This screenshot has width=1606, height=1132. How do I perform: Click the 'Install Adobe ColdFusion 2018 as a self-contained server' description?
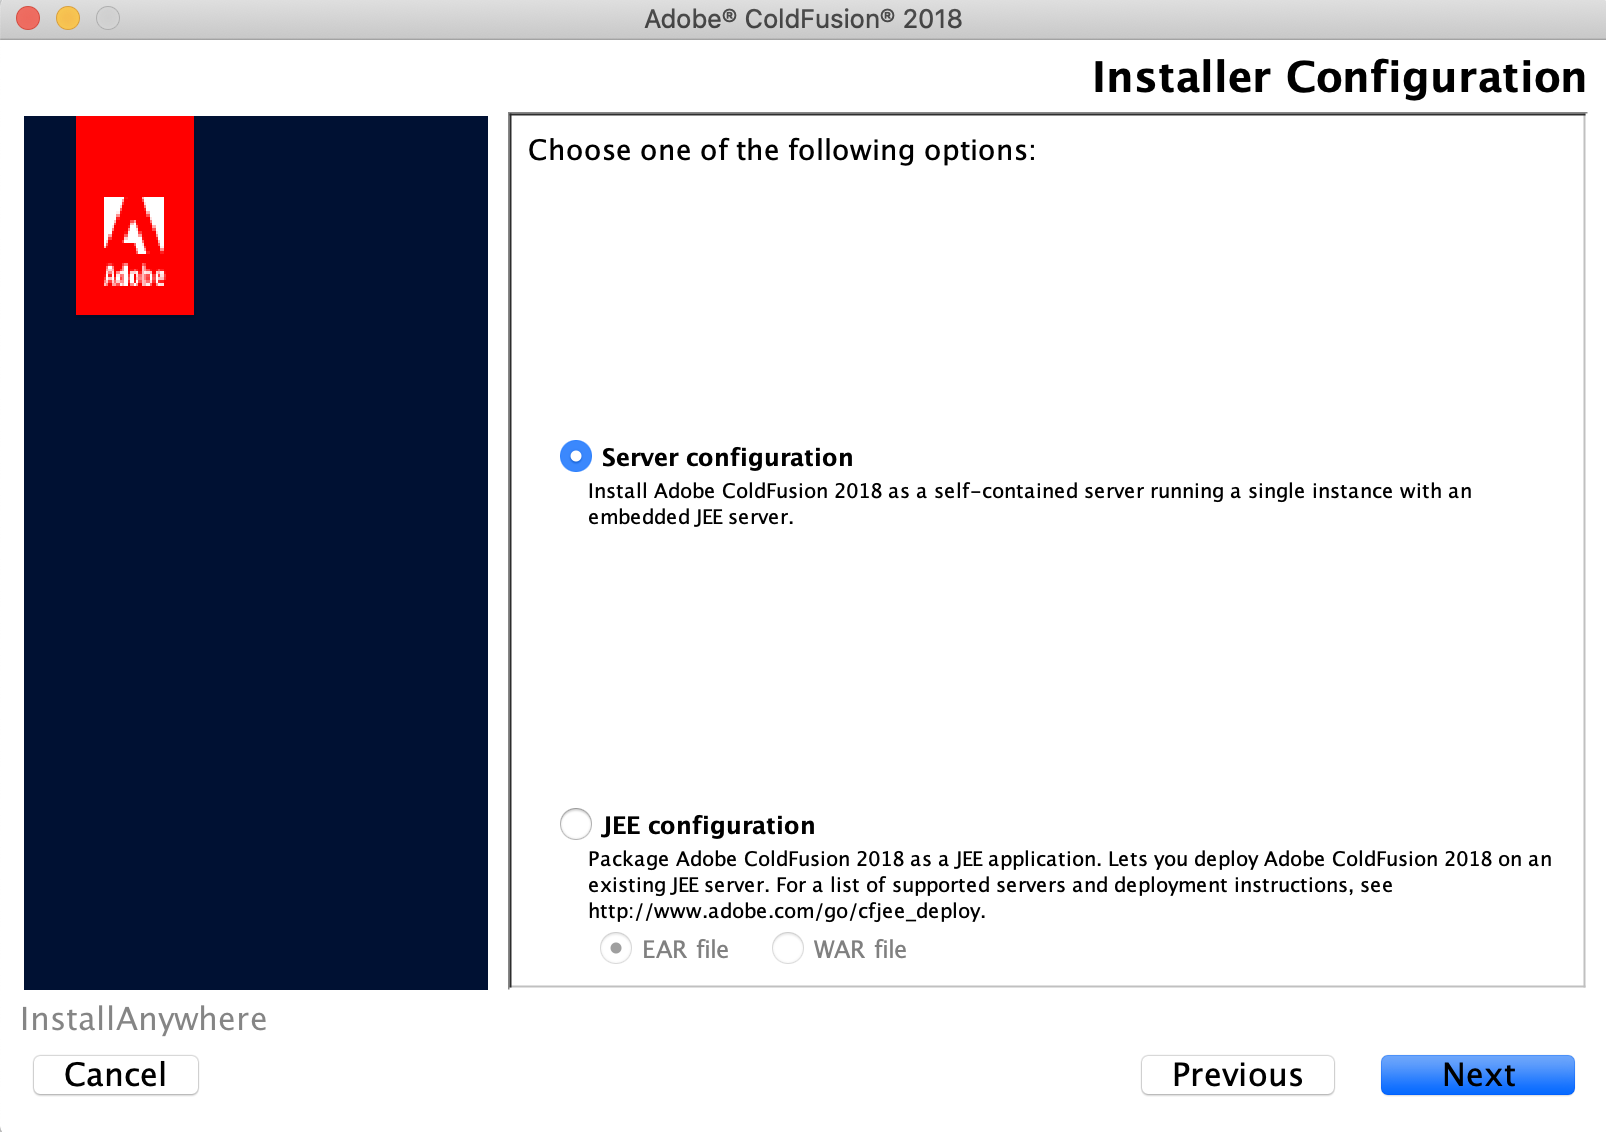coord(1030,504)
